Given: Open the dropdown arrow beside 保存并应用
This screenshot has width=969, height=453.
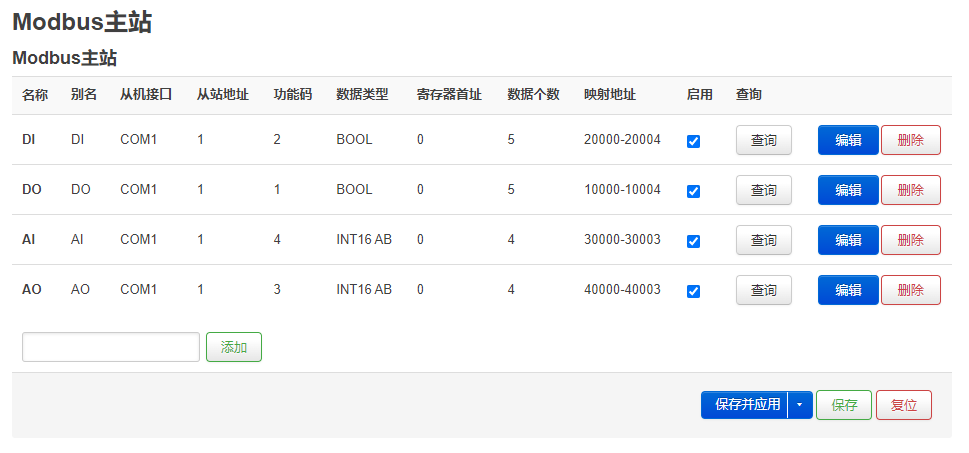Looking at the screenshot, I should 800,405.
